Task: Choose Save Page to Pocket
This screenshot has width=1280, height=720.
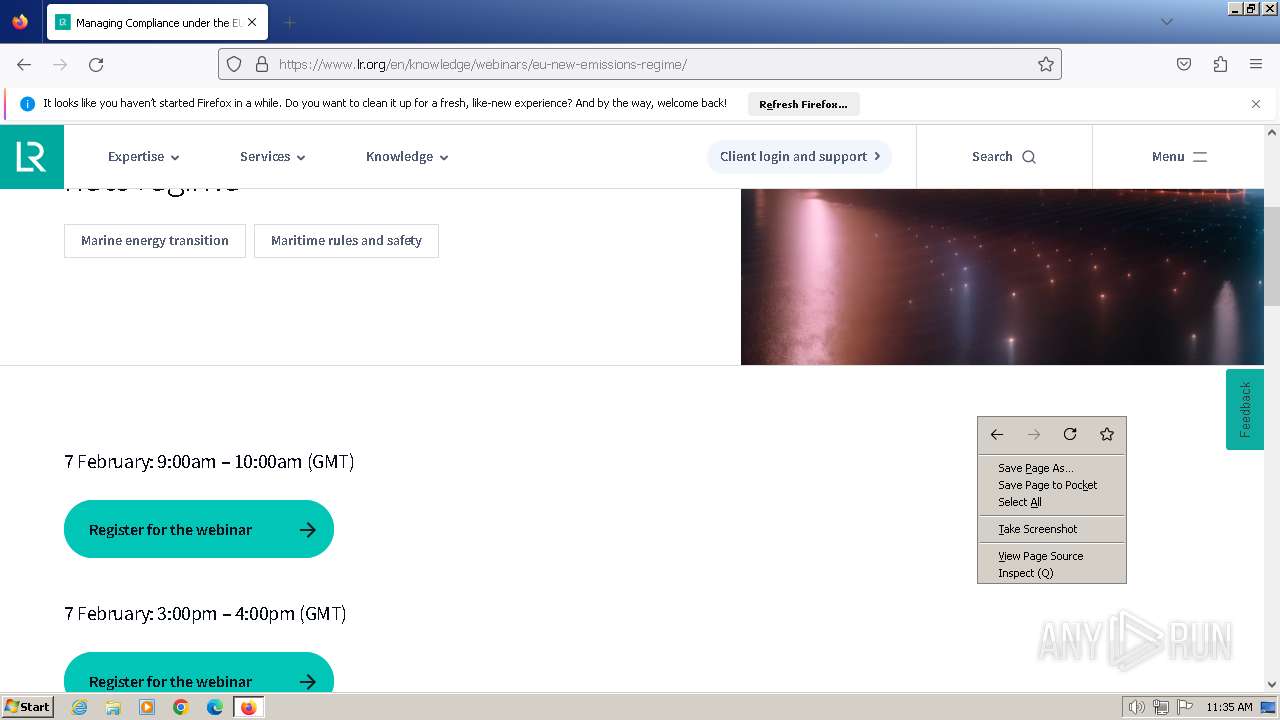Action: click(1052, 485)
